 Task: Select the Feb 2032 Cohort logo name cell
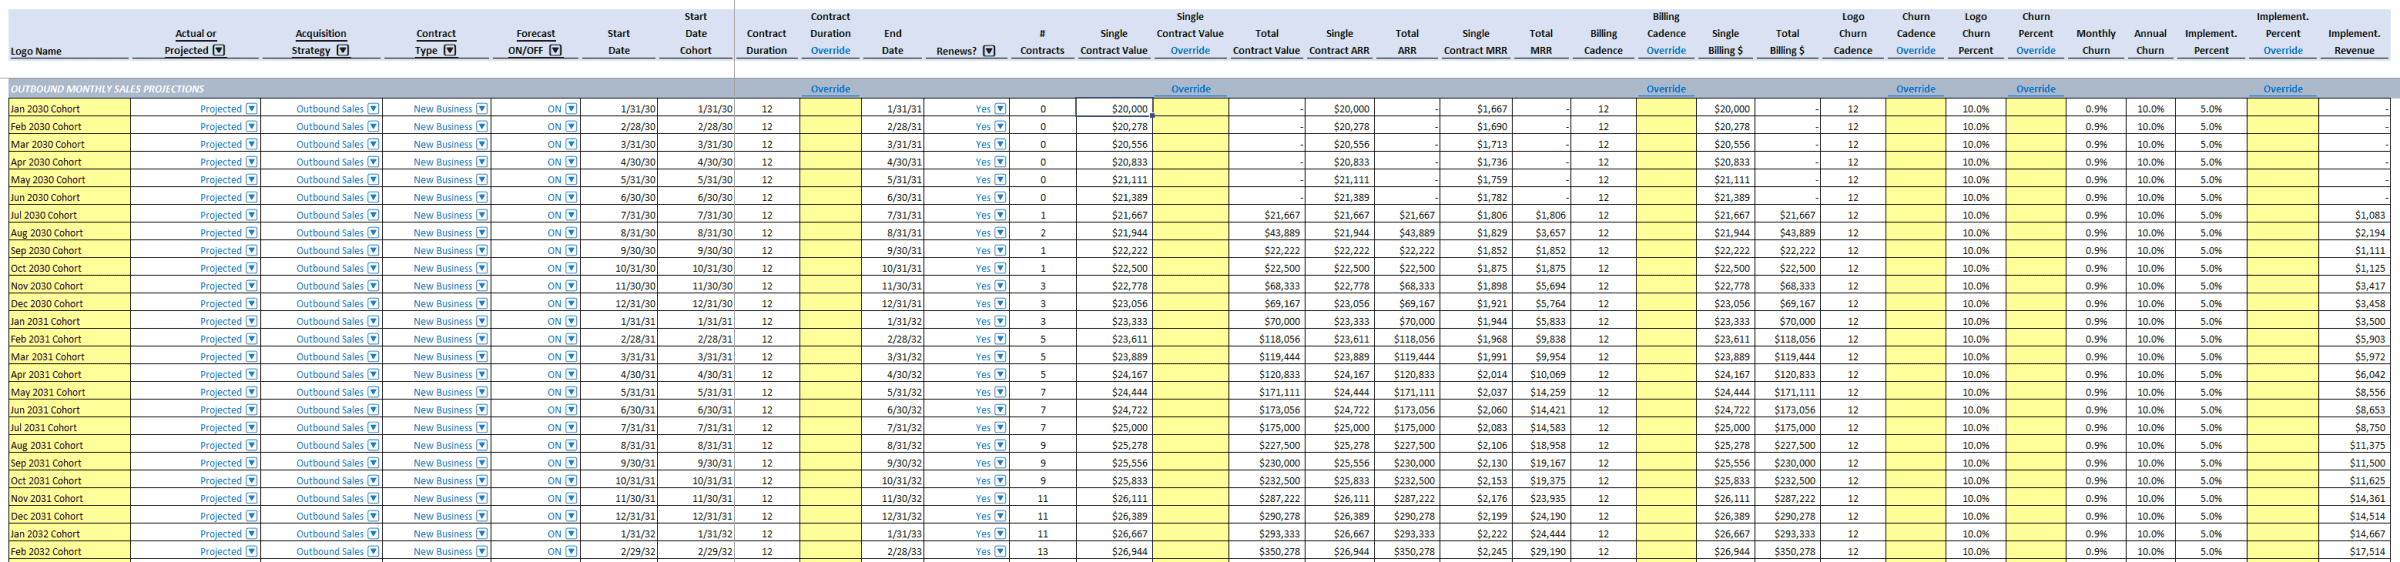[x=69, y=551]
